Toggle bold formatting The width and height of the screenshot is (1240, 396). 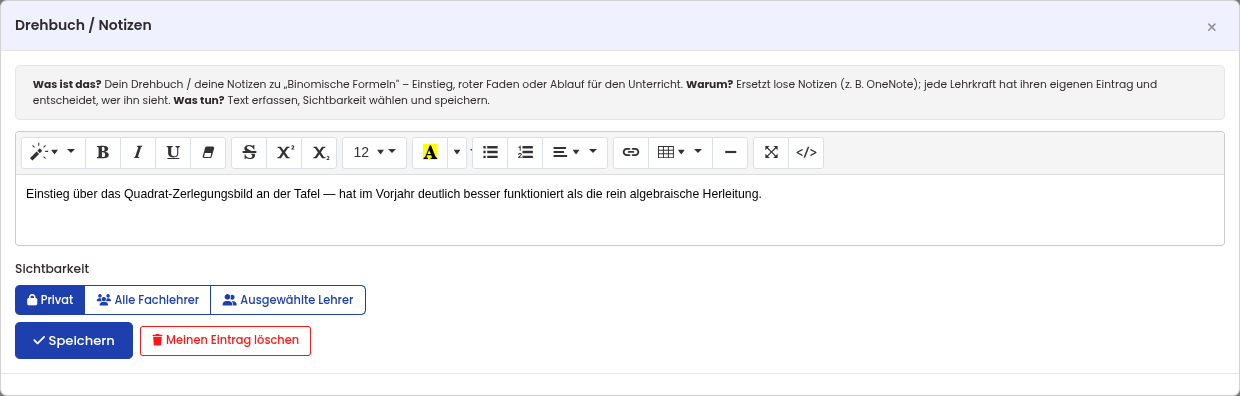pyautogui.click(x=103, y=152)
